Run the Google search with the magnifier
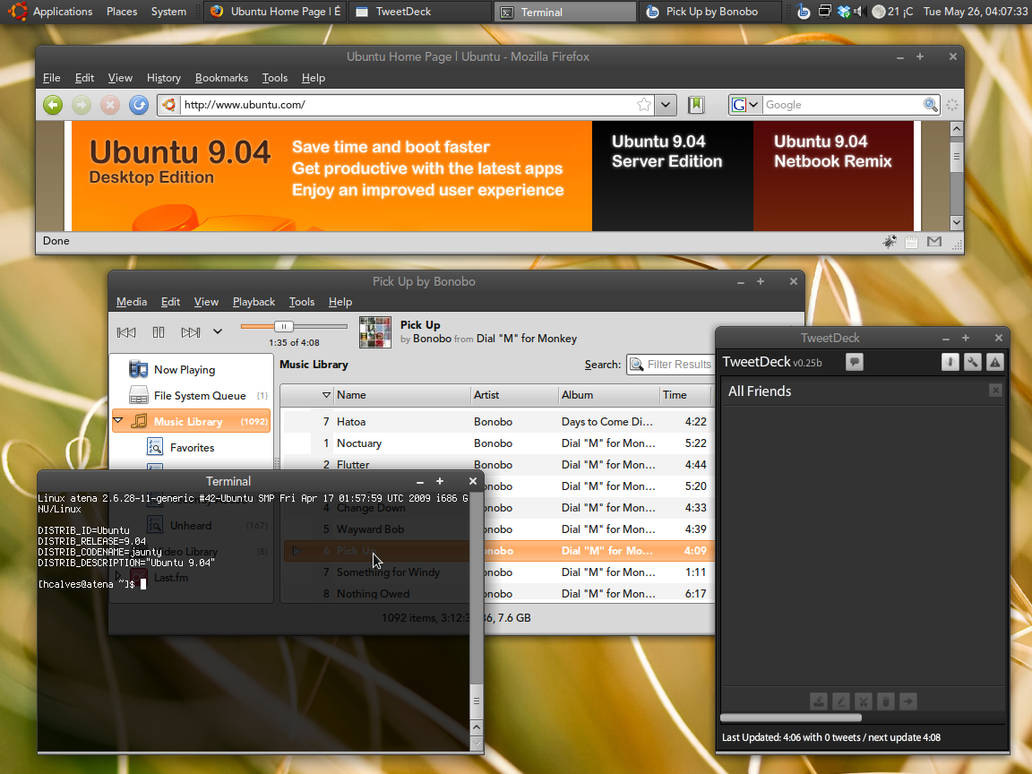The height and width of the screenshot is (774, 1032). (930, 105)
